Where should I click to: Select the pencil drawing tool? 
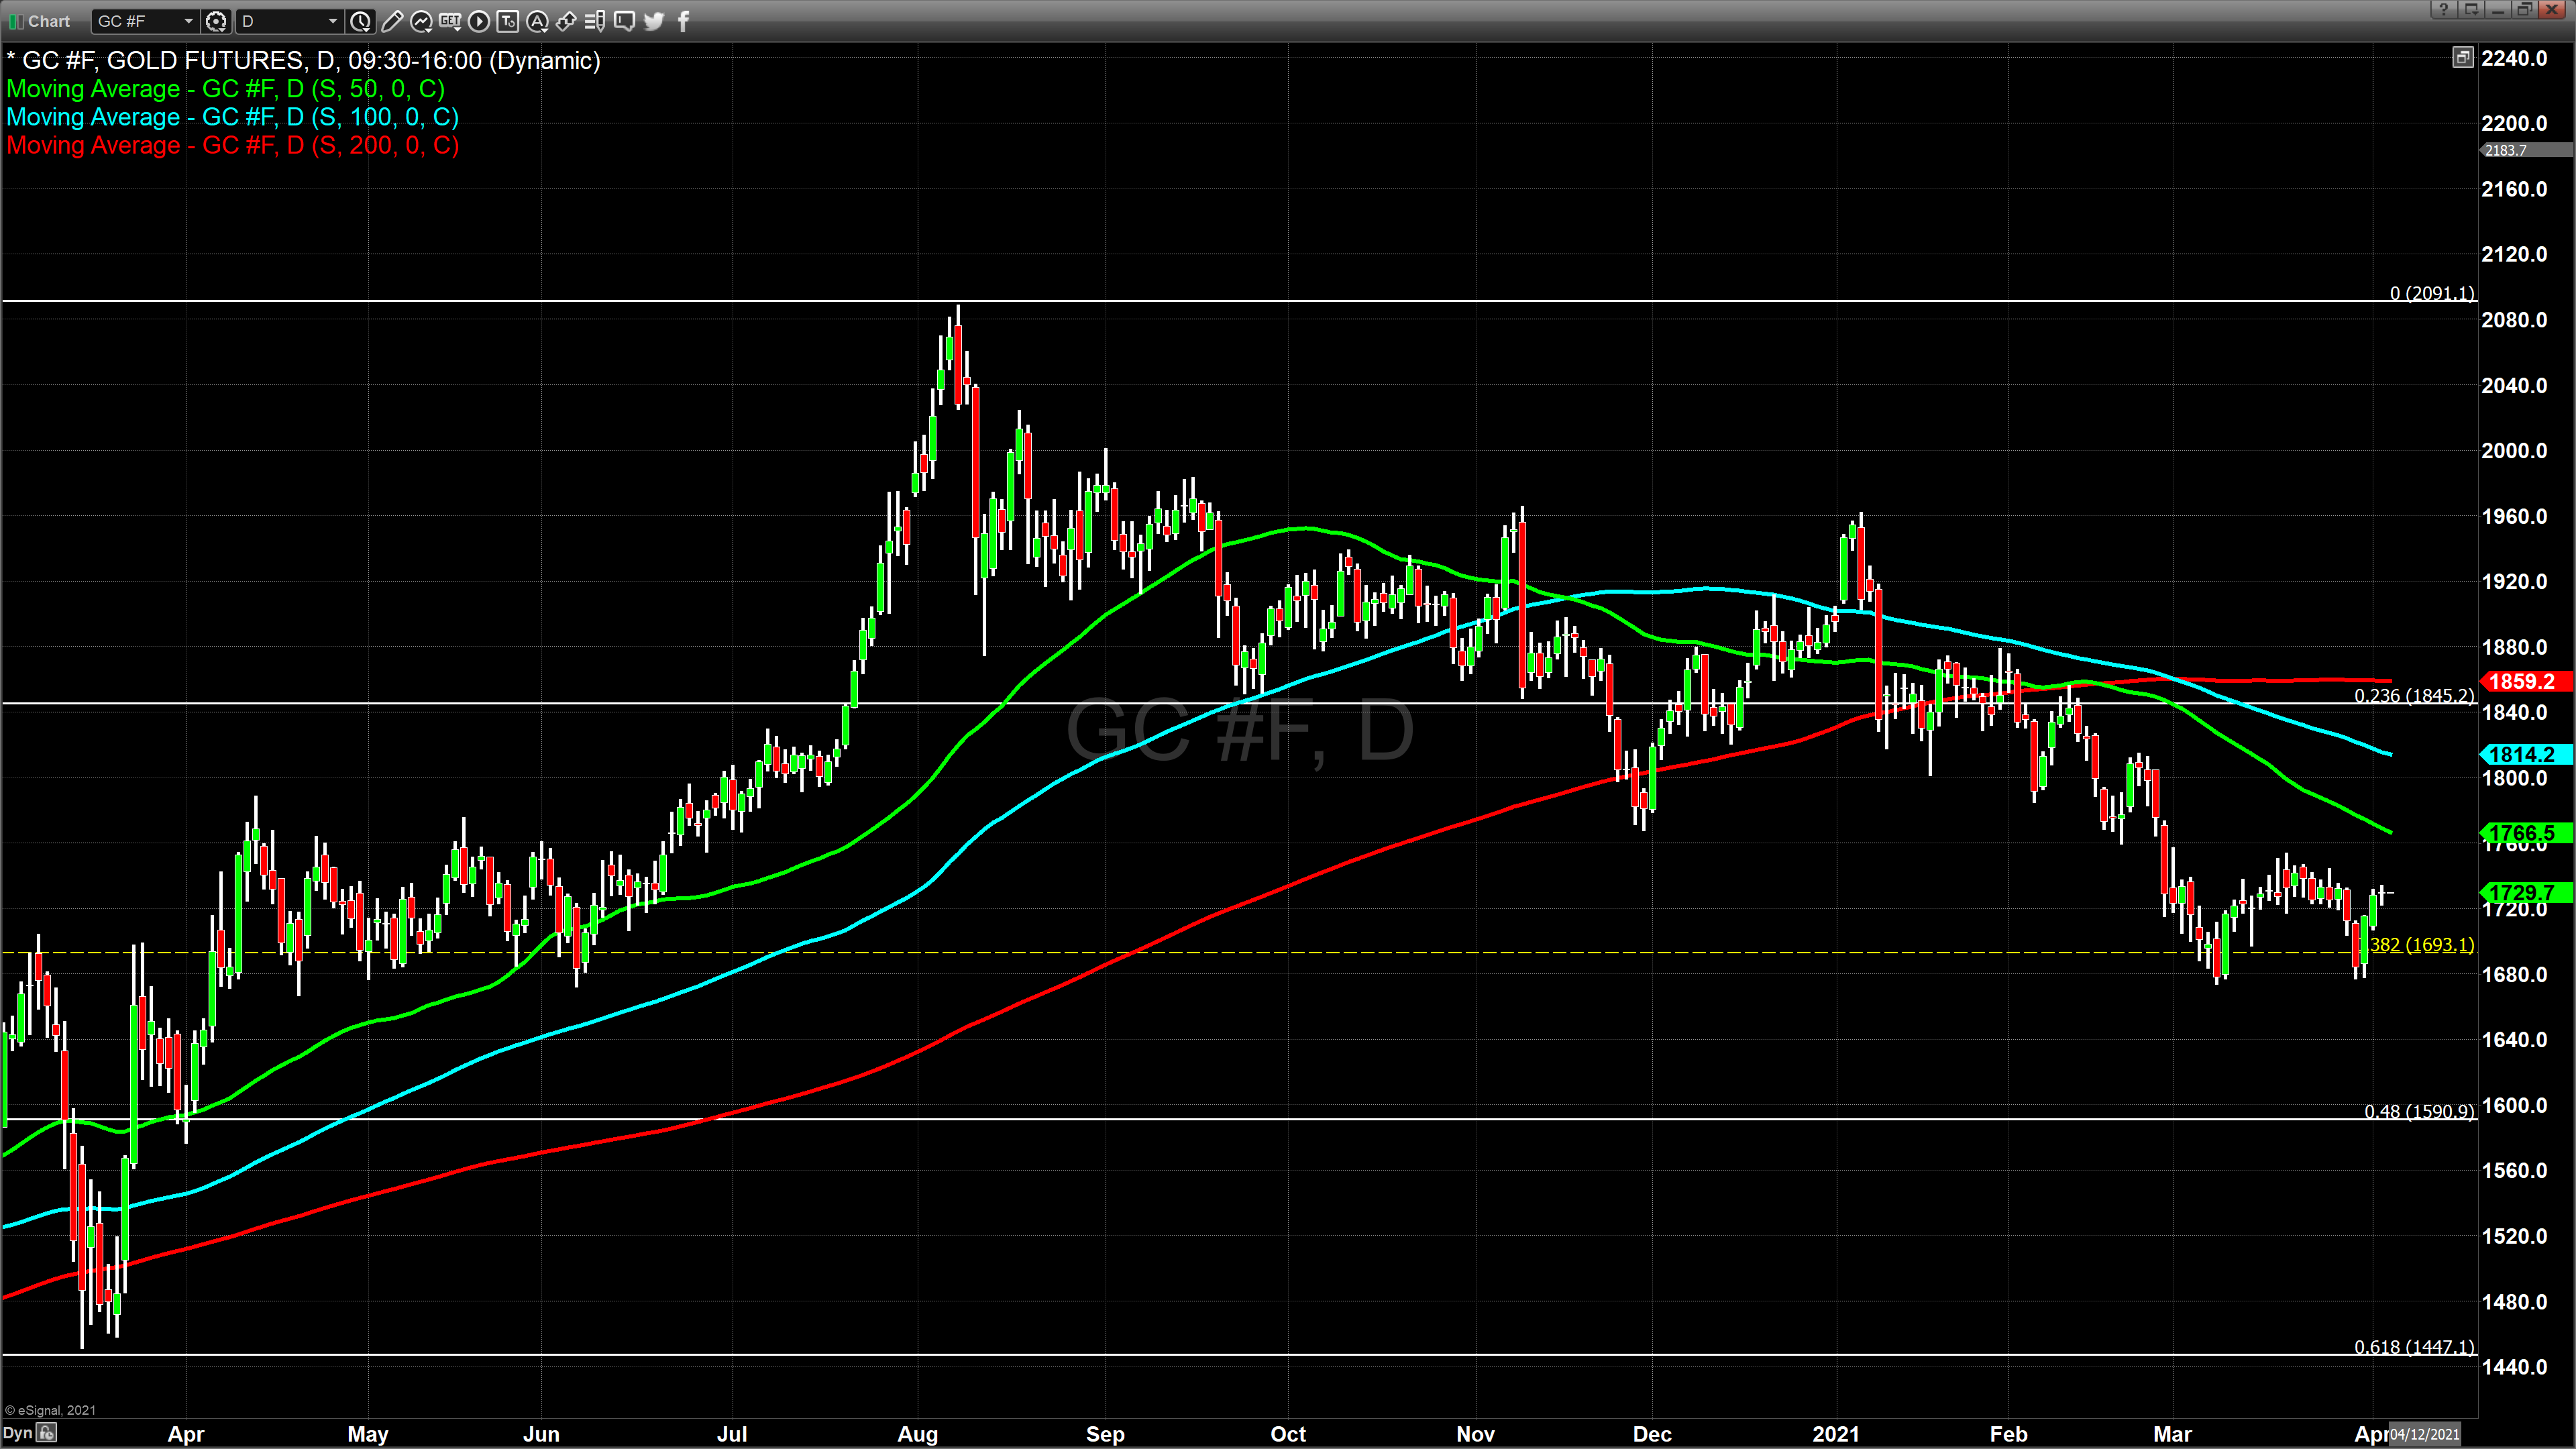[x=392, y=21]
